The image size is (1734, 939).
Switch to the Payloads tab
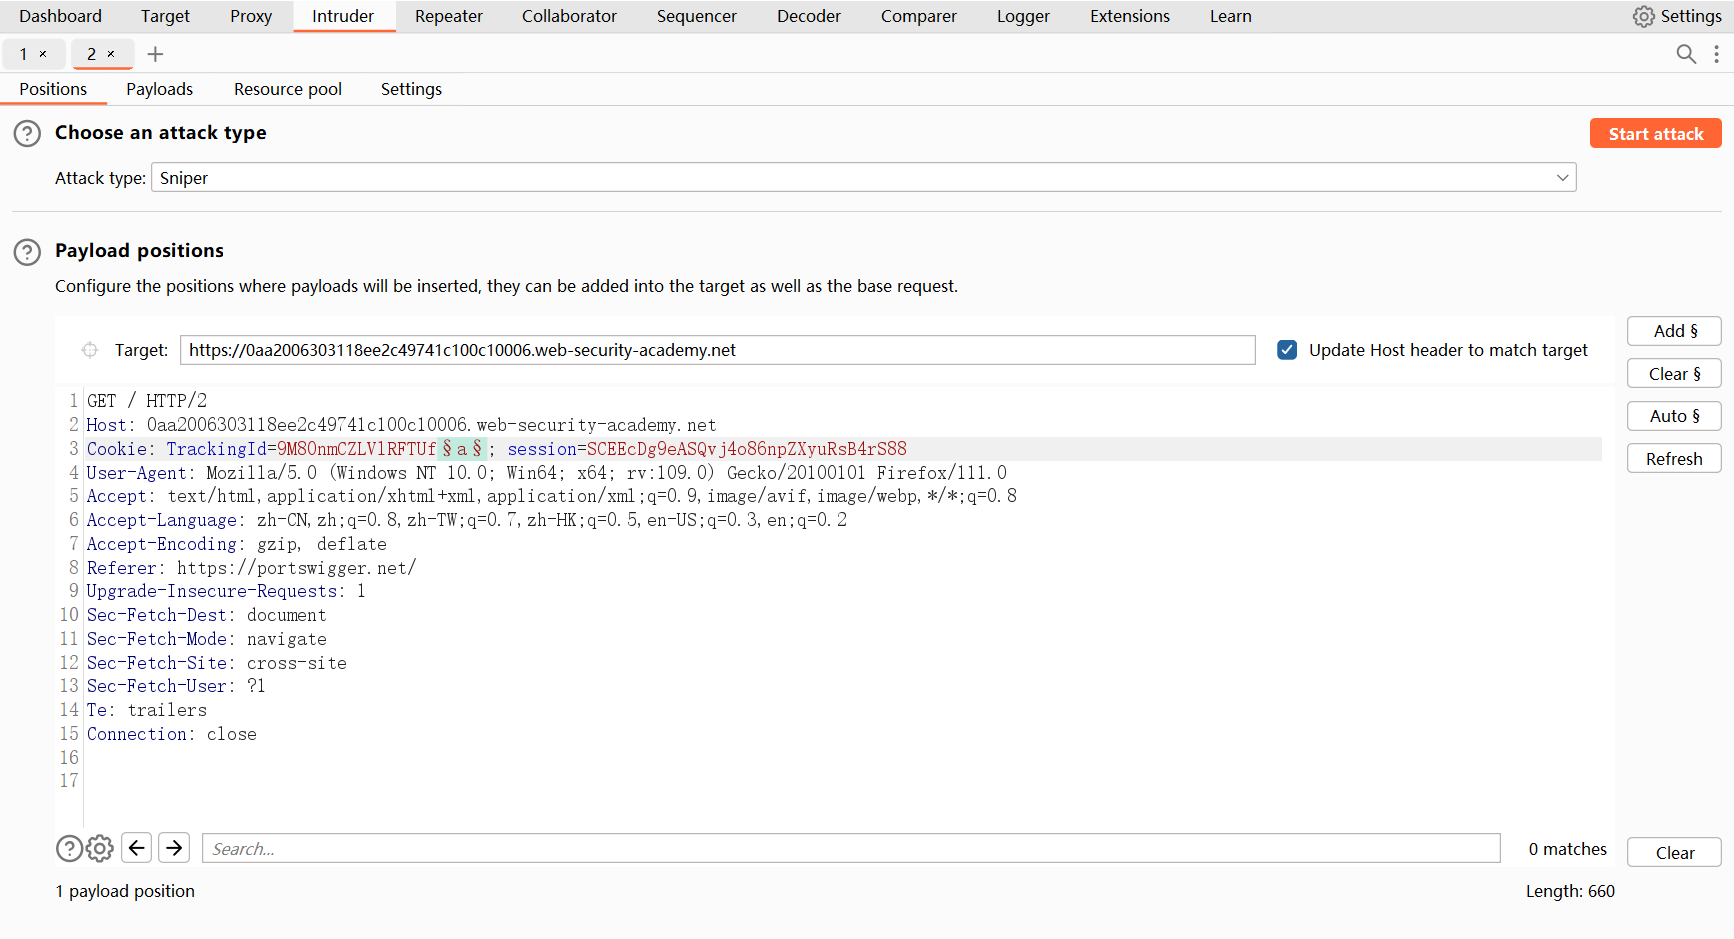click(x=159, y=89)
